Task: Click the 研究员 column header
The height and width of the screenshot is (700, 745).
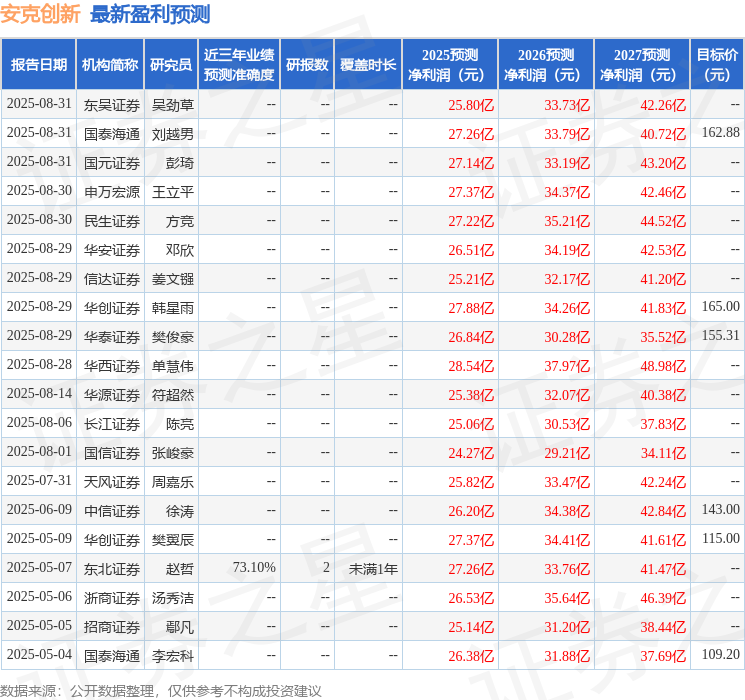Action: pyautogui.click(x=171, y=65)
